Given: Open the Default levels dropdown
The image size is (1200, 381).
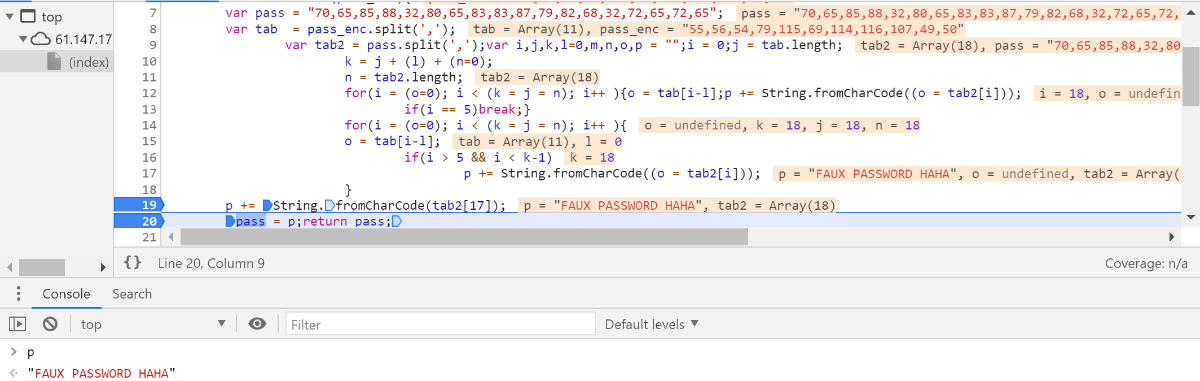Looking at the screenshot, I should [x=651, y=324].
